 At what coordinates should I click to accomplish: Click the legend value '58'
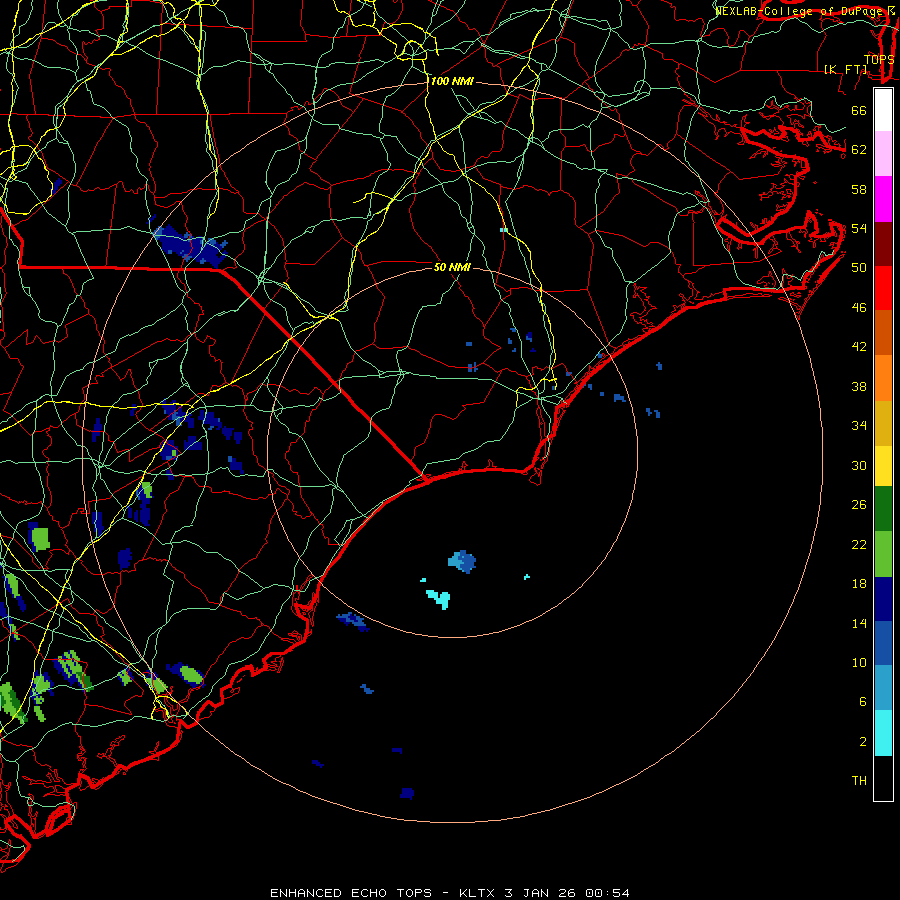pos(859,189)
